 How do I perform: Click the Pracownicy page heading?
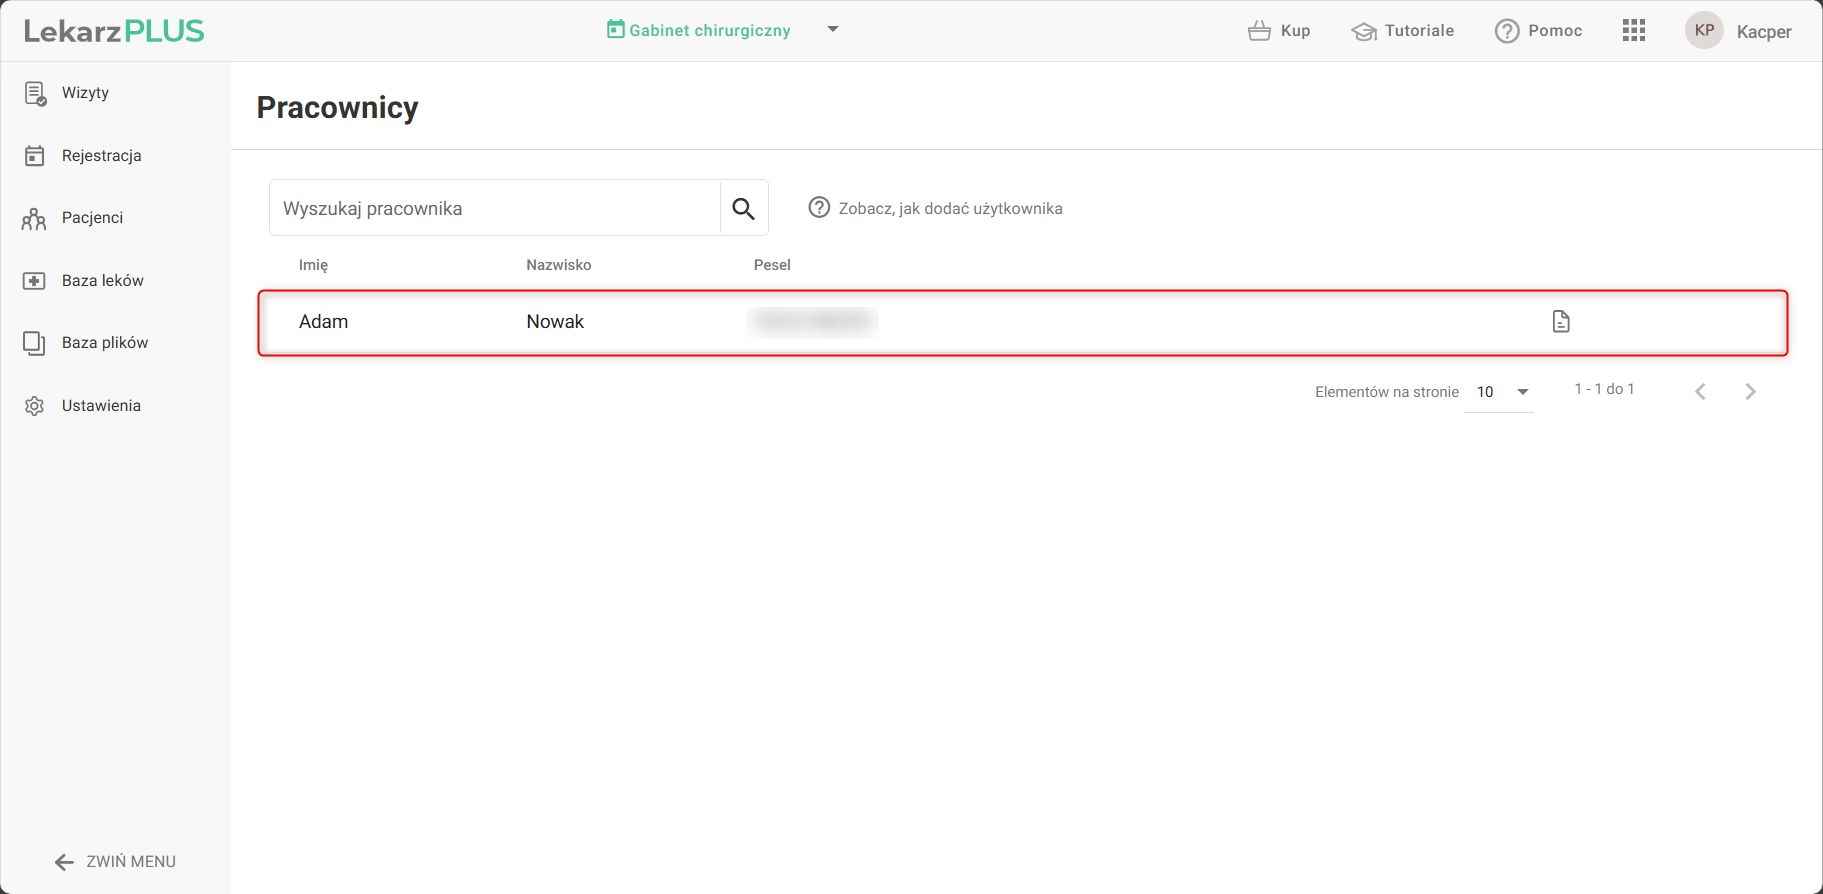pyautogui.click(x=338, y=107)
